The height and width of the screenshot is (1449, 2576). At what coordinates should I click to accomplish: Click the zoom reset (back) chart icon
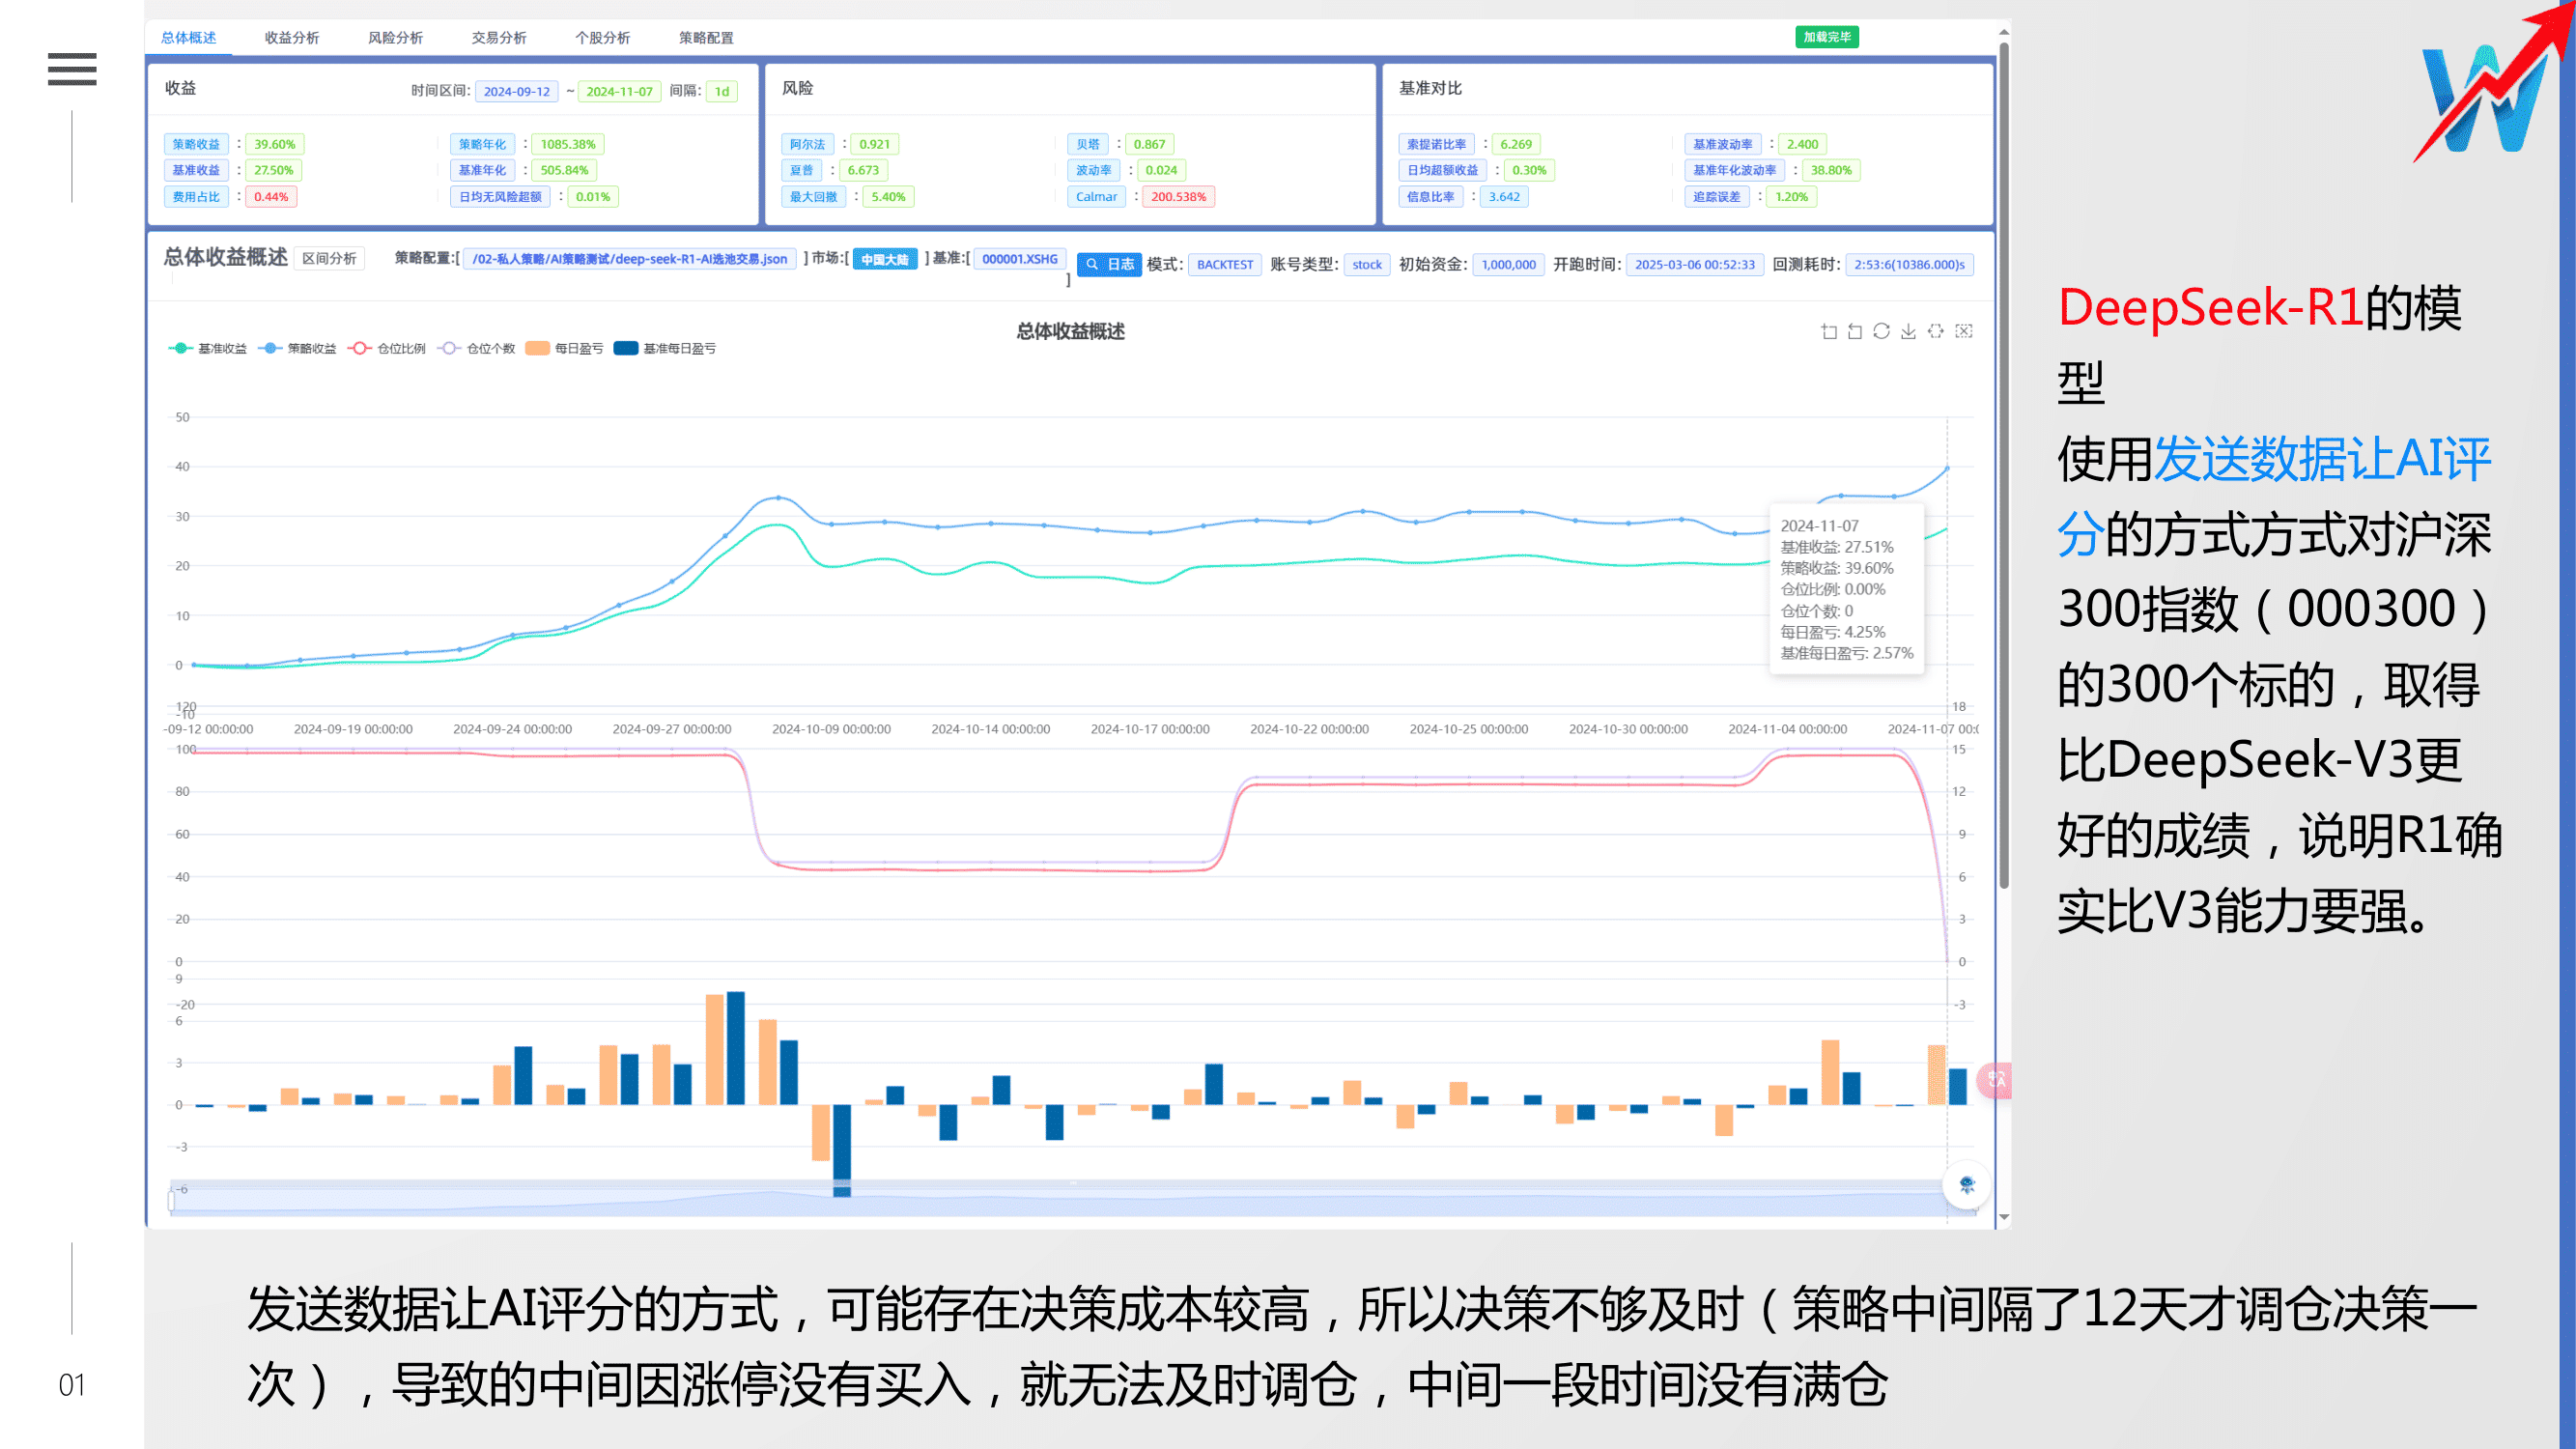coord(1855,331)
